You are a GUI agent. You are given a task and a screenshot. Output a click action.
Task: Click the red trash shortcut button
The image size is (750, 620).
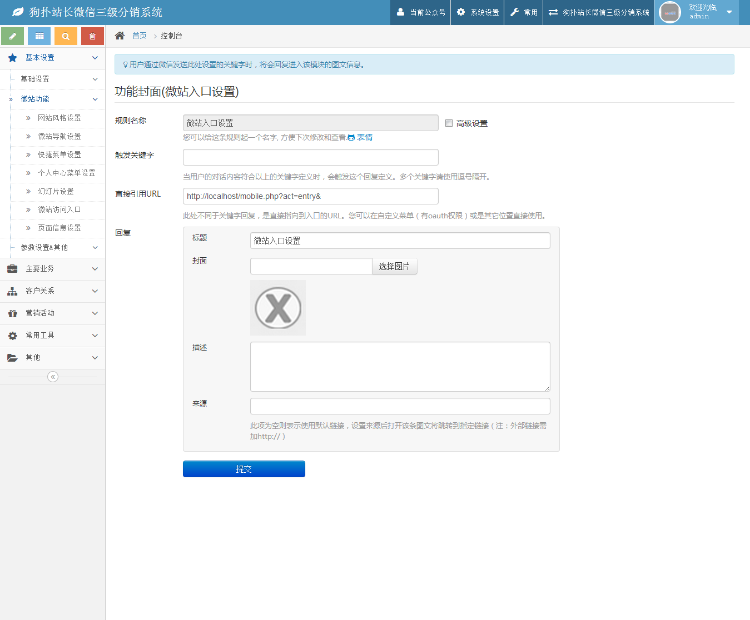coord(92,36)
